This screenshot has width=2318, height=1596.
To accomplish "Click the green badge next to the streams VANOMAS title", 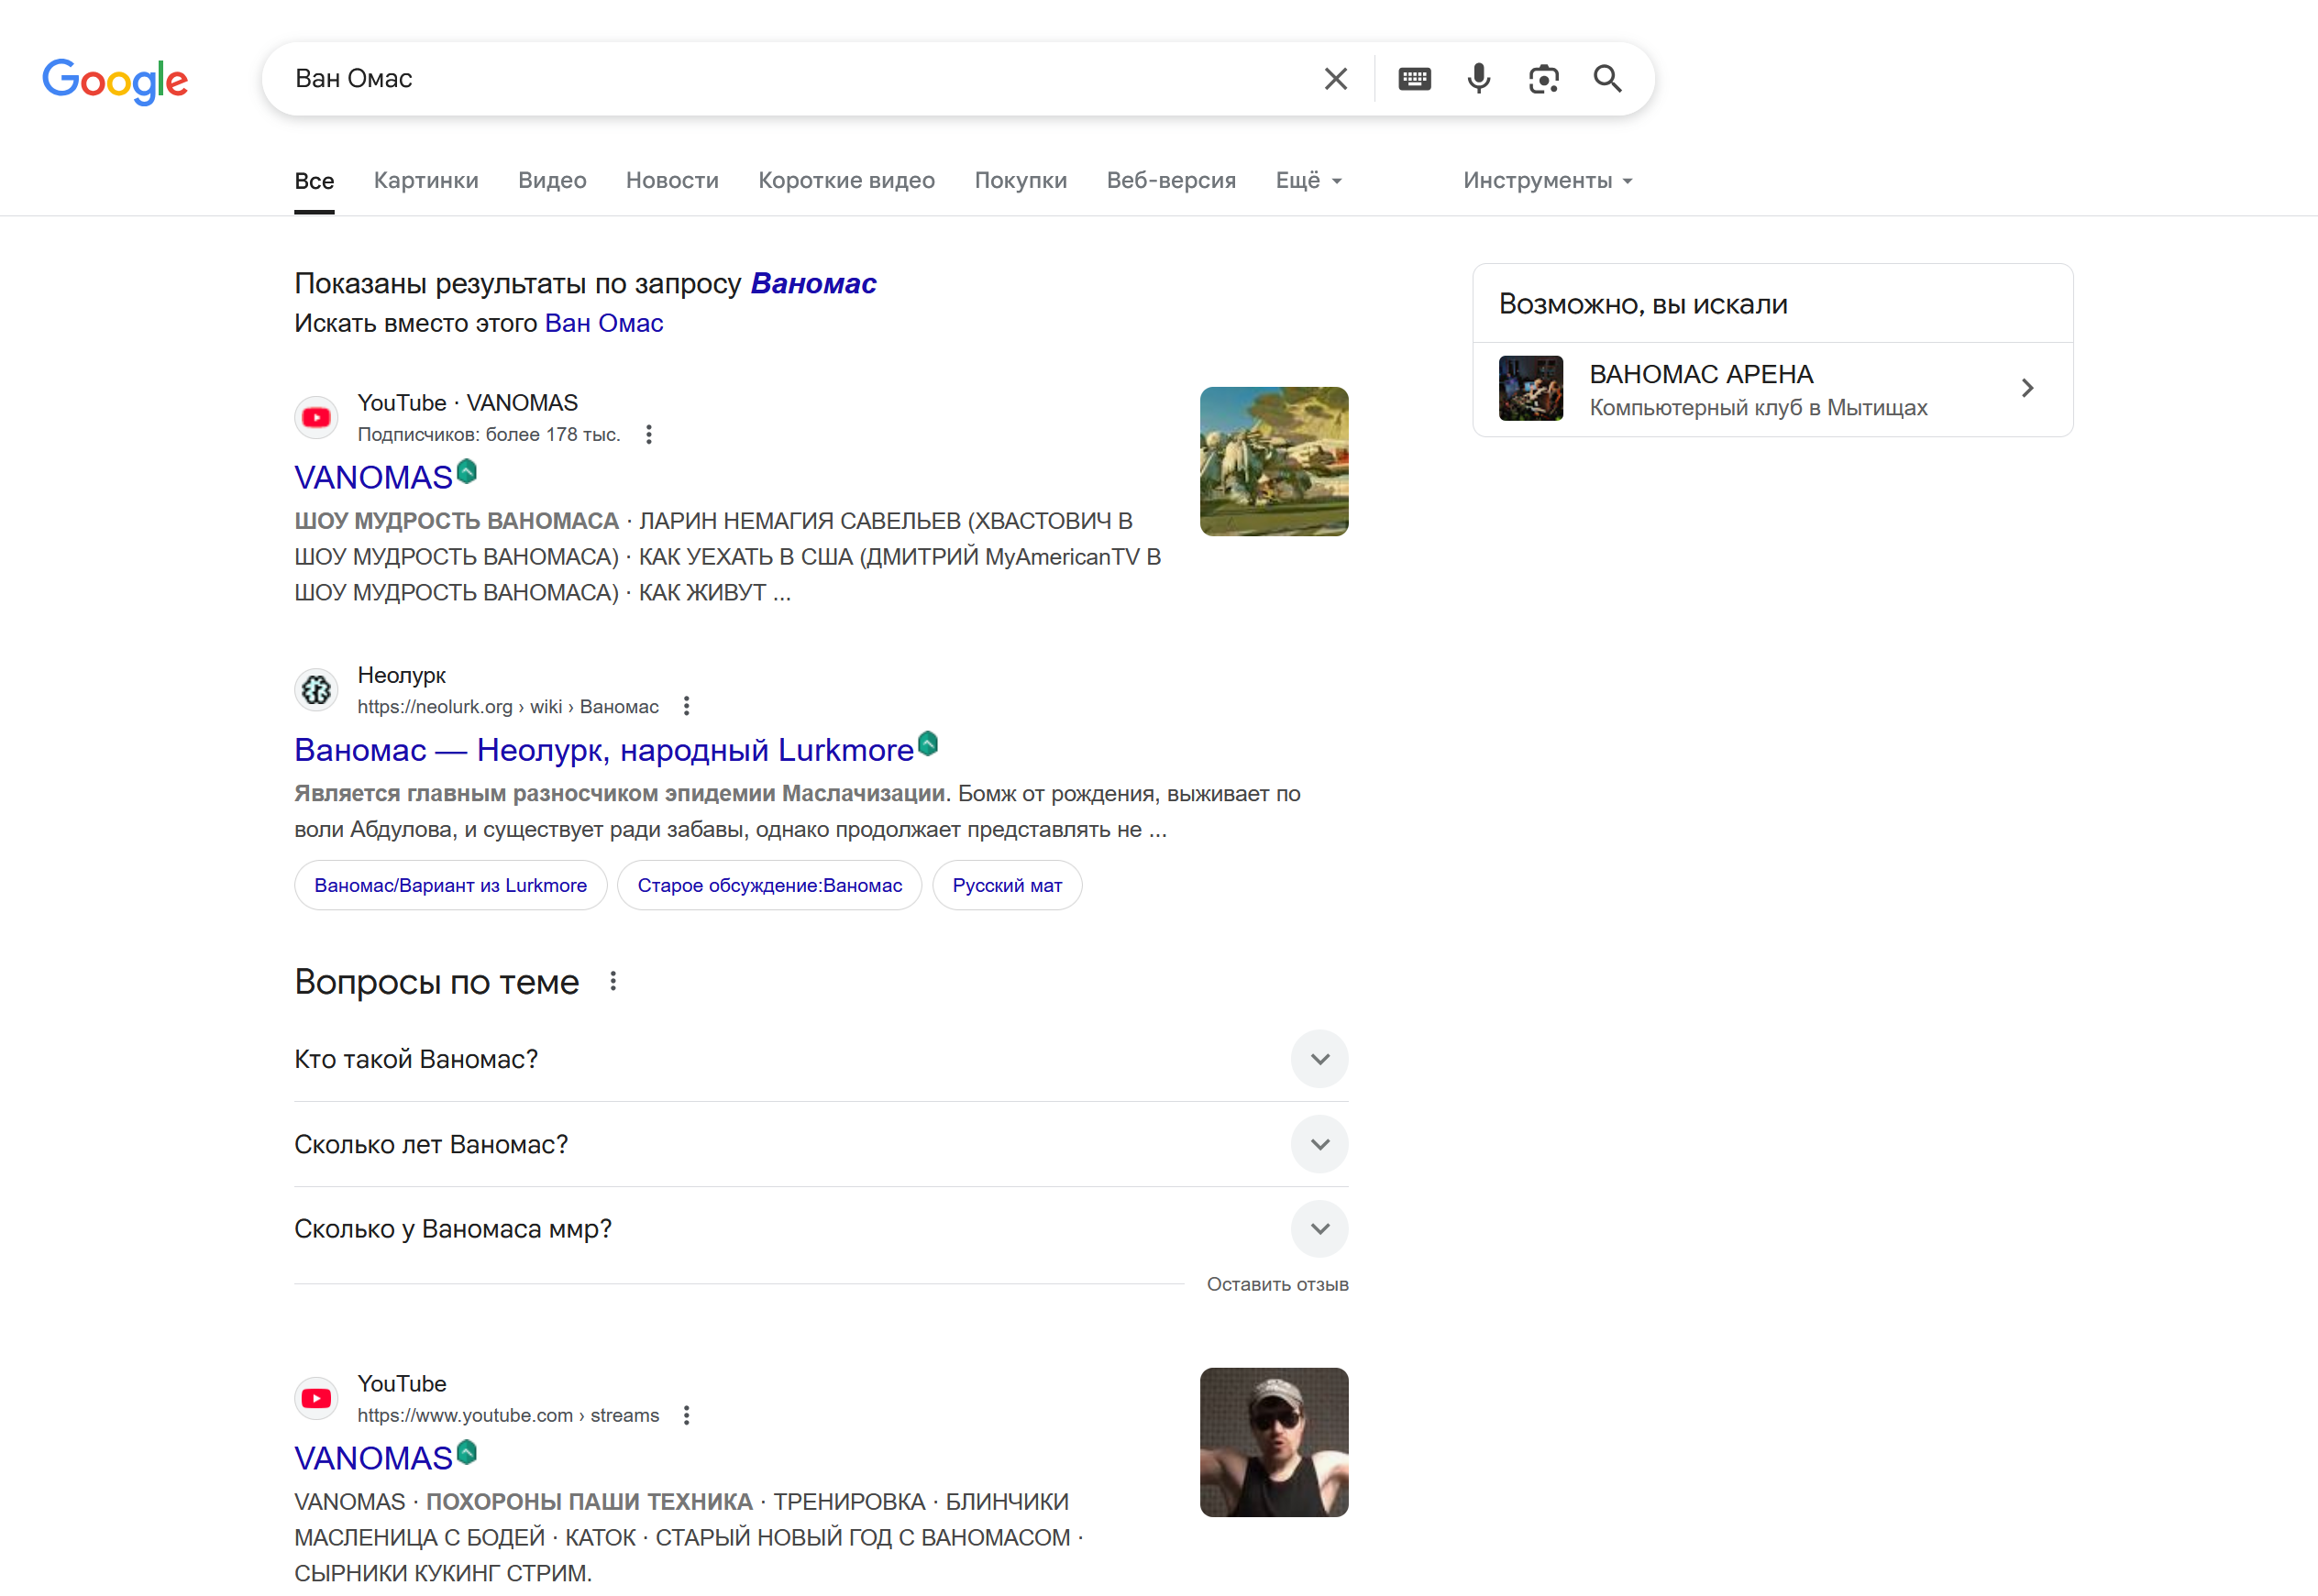I will (467, 1452).
